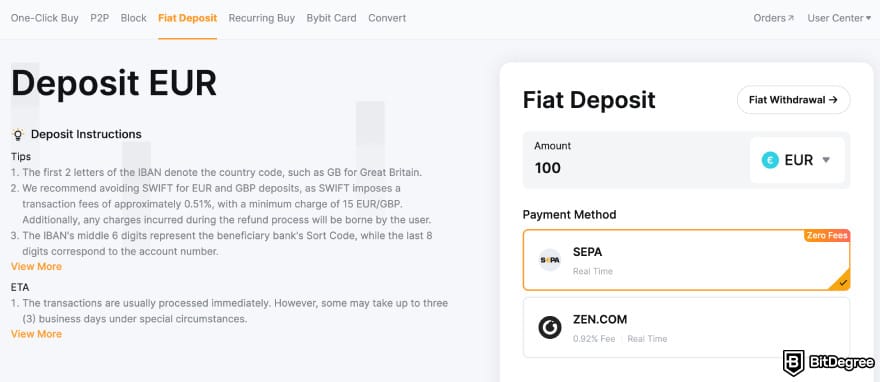The image size is (880, 382).
Task: Switch to the P2P tab
Action: coord(99,18)
